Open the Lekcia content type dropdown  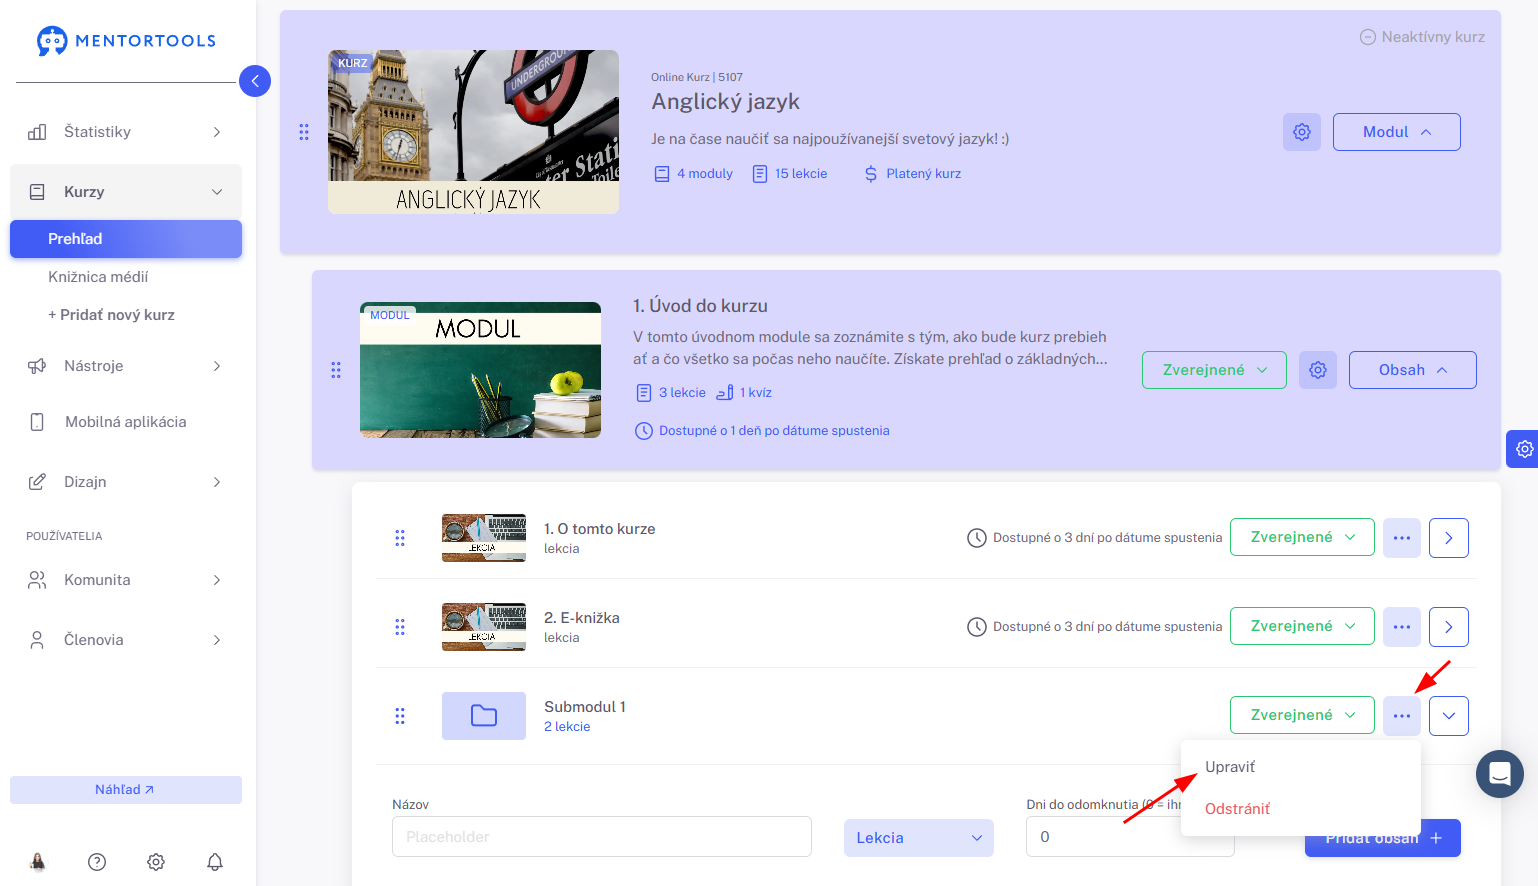click(x=919, y=838)
